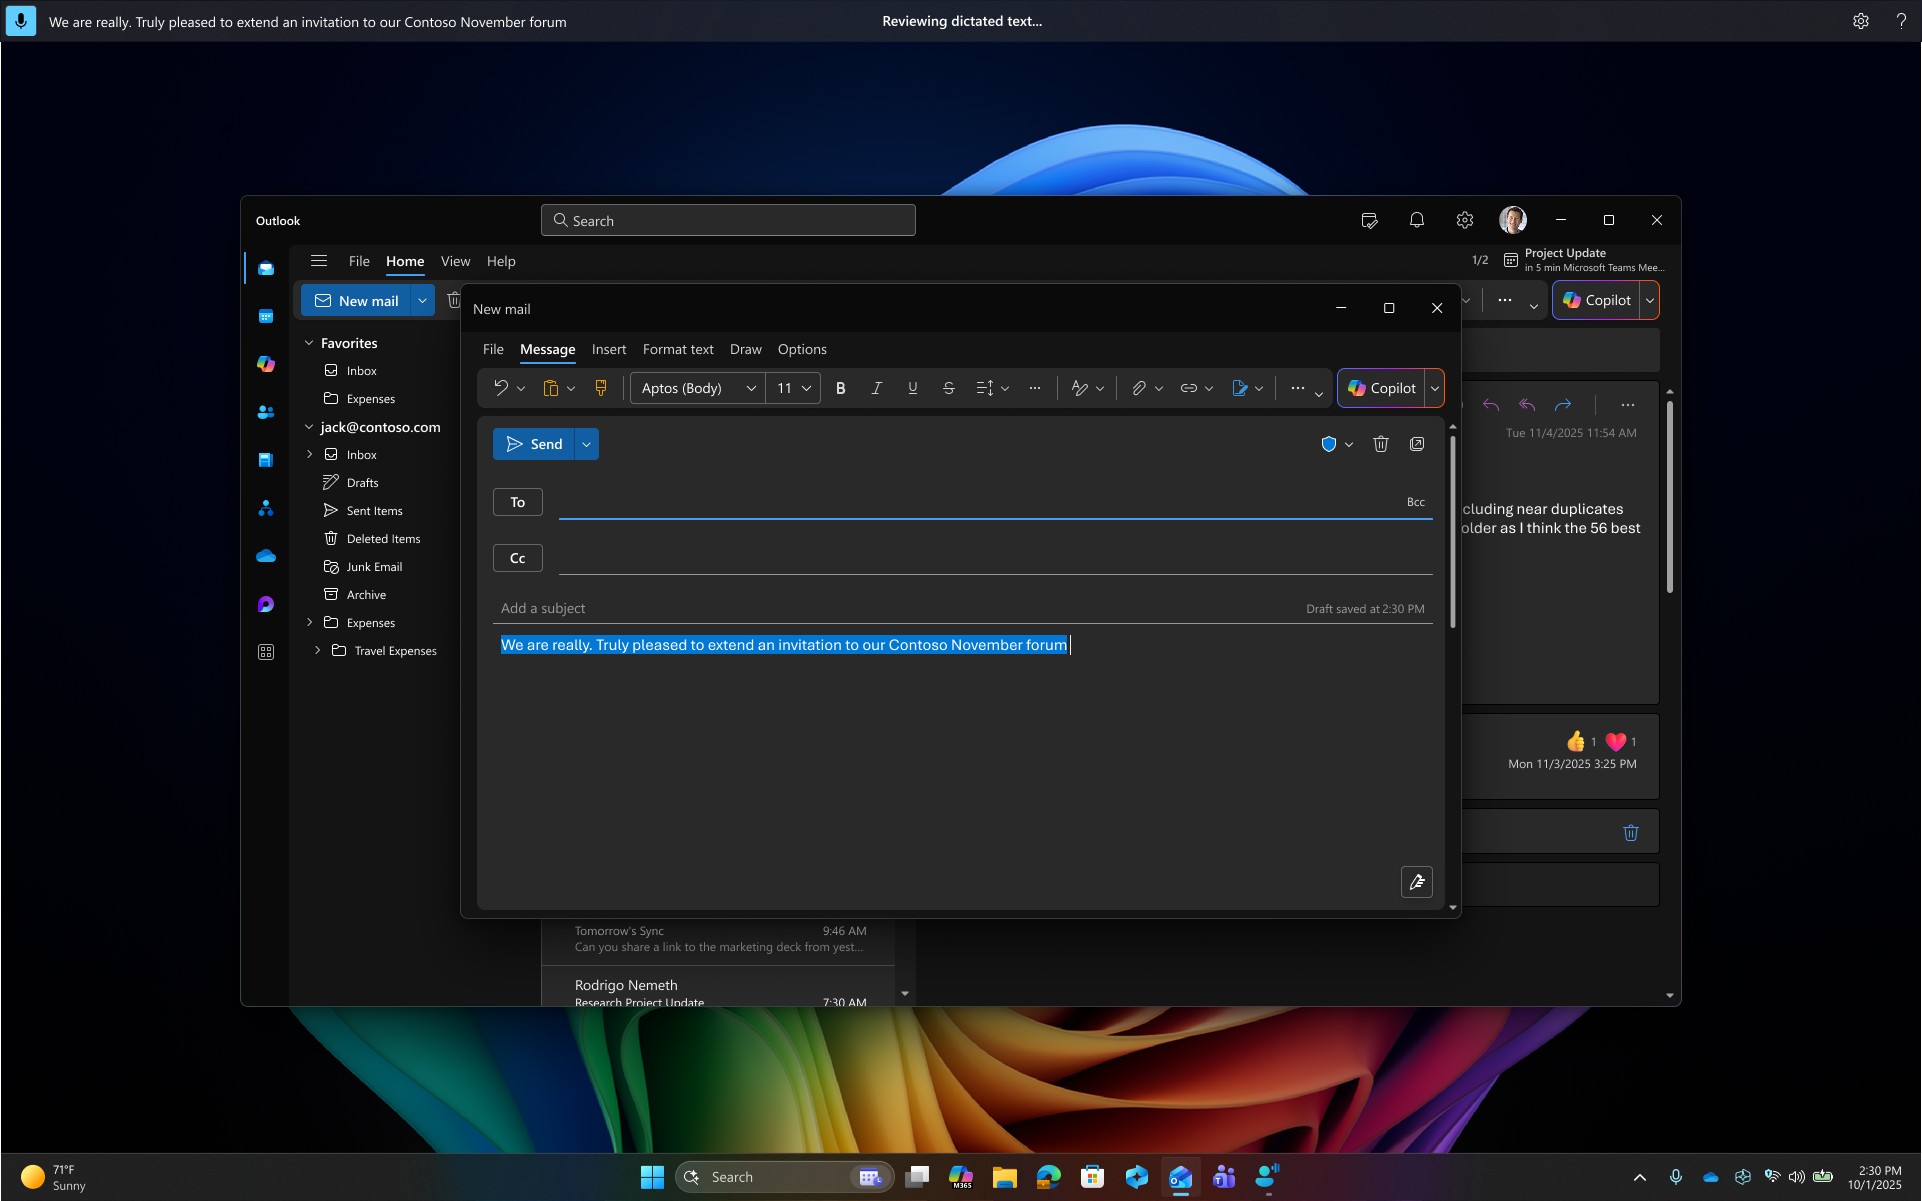Screen dimensions: 1922x1201
Task: Click the Insert link icon
Action: (1188, 388)
